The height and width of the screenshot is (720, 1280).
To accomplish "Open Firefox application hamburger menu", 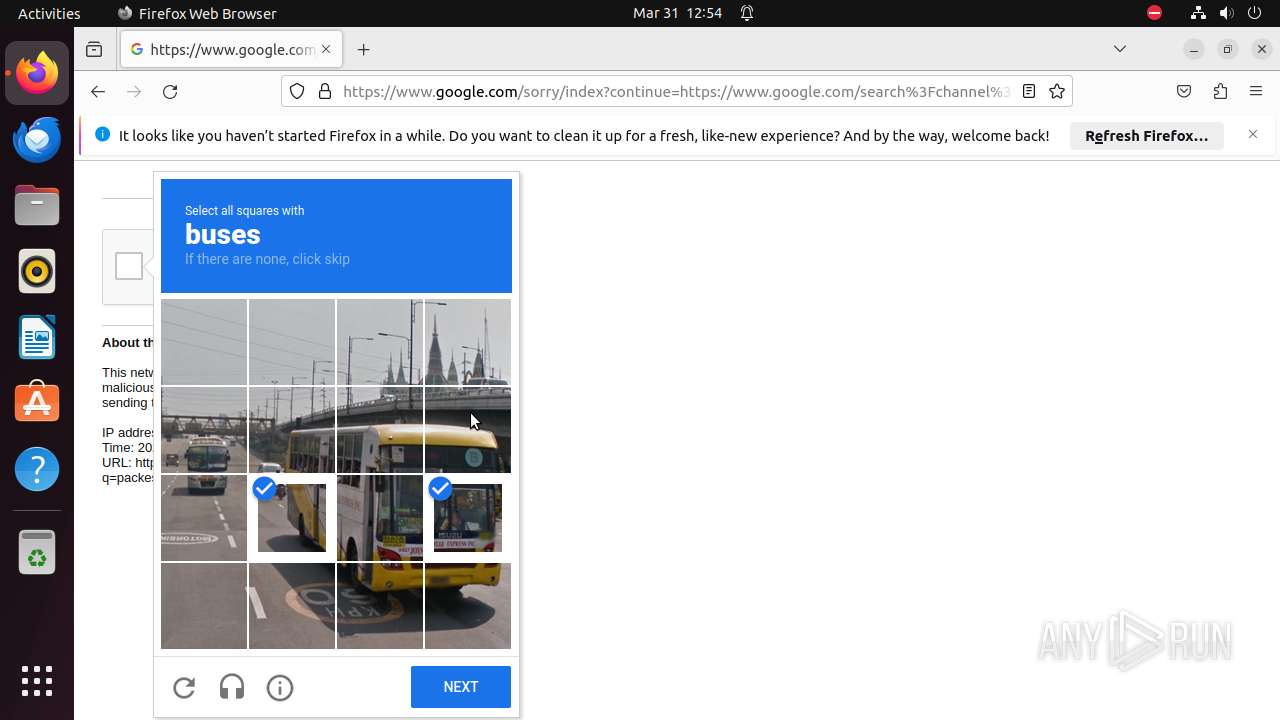I will [1256, 91].
